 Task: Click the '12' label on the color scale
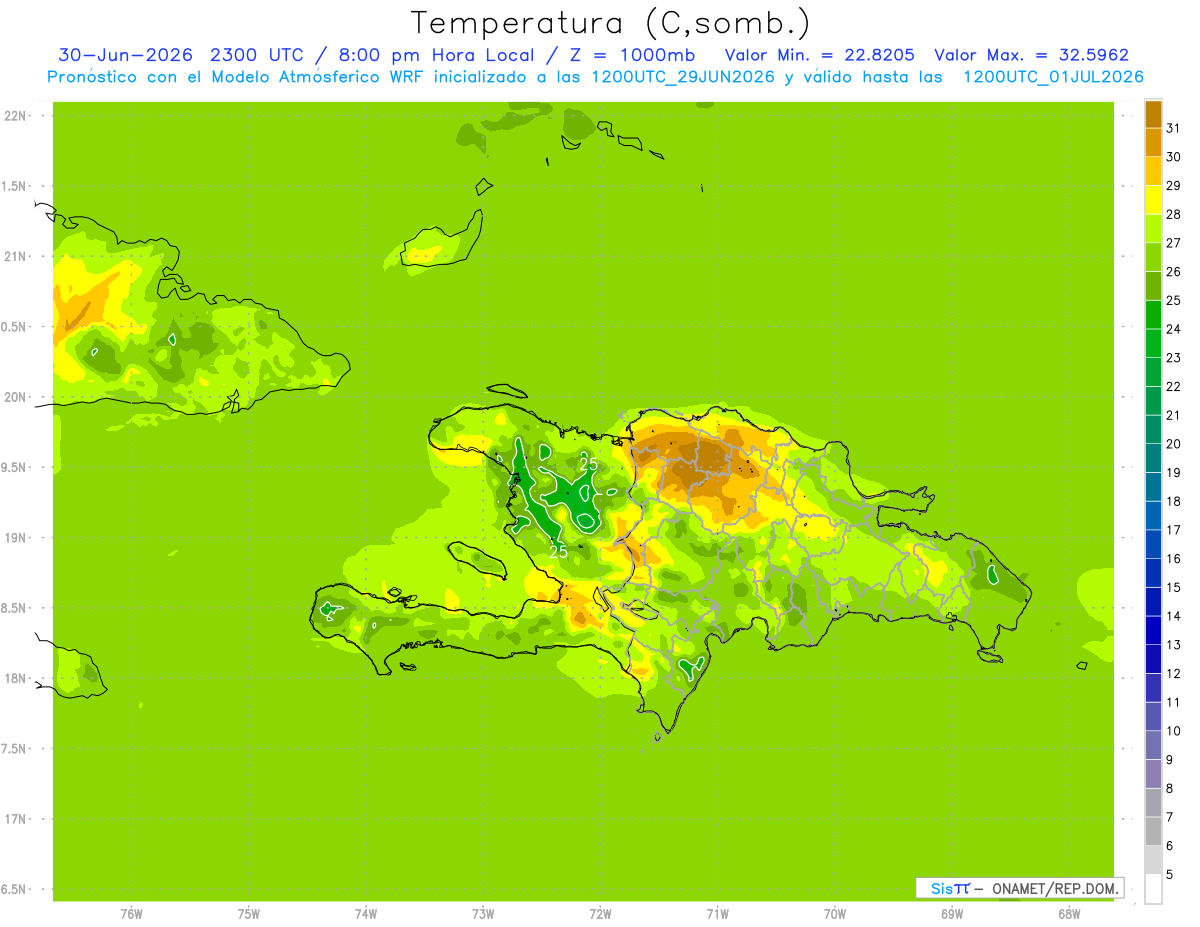tap(1174, 673)
